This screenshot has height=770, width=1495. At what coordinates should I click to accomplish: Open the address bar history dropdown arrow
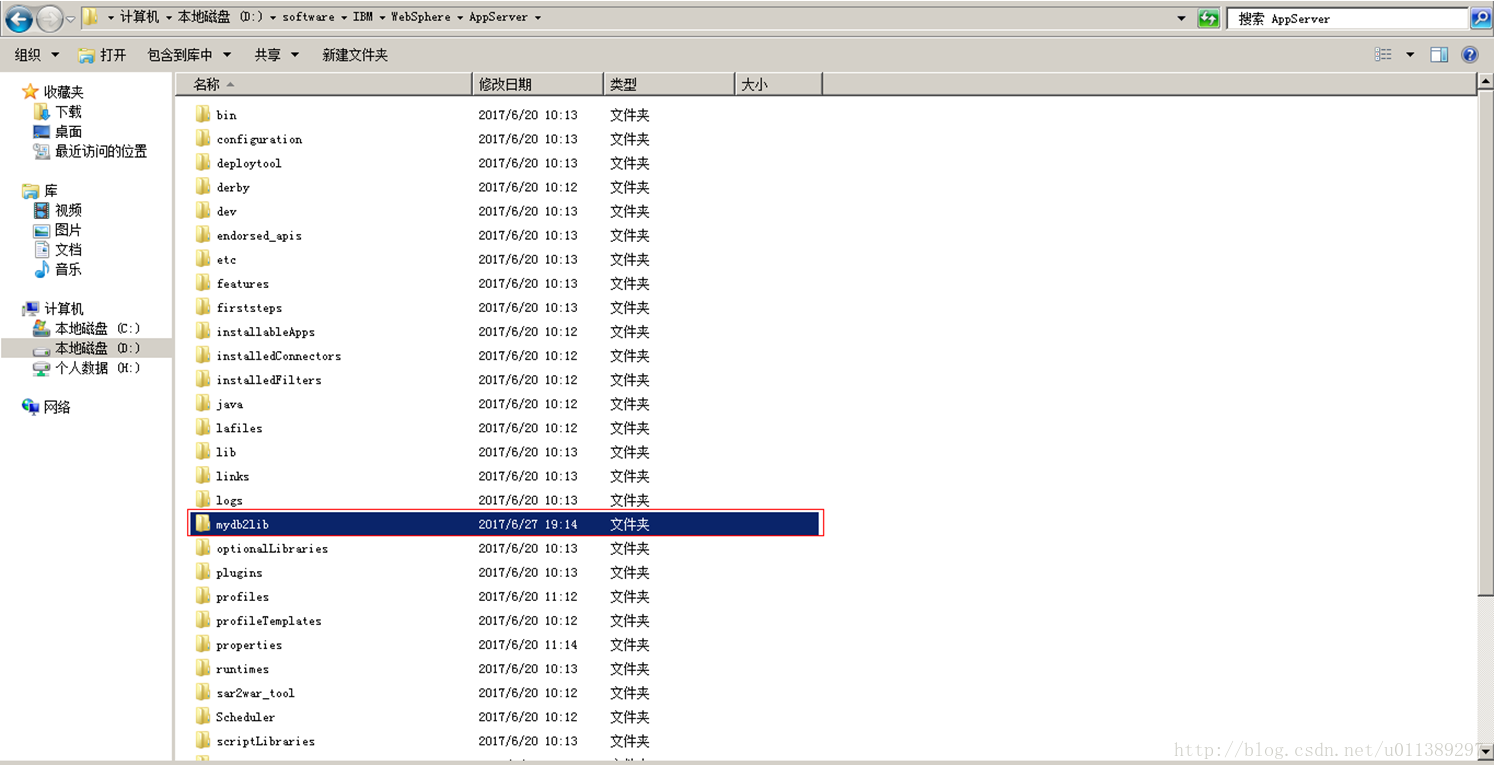tap(1181, 18)
